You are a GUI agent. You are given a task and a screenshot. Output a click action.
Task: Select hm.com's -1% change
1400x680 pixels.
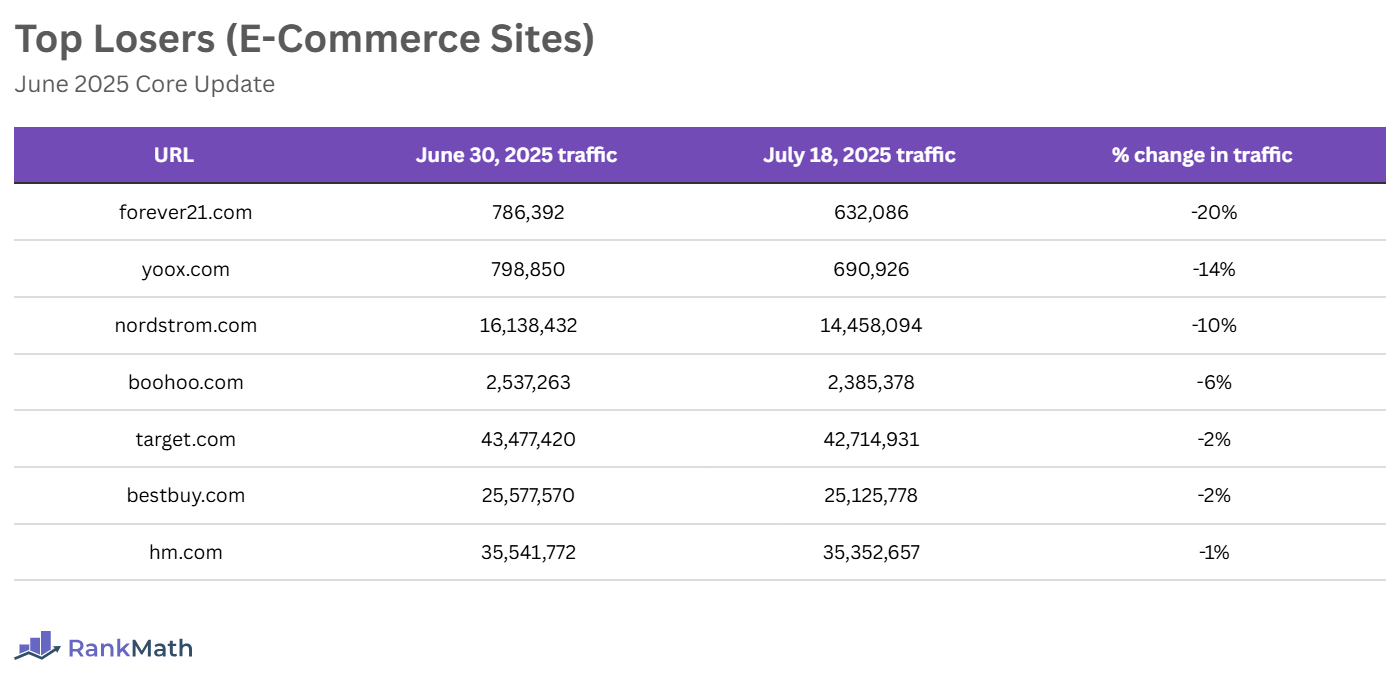click(1214, 552)
